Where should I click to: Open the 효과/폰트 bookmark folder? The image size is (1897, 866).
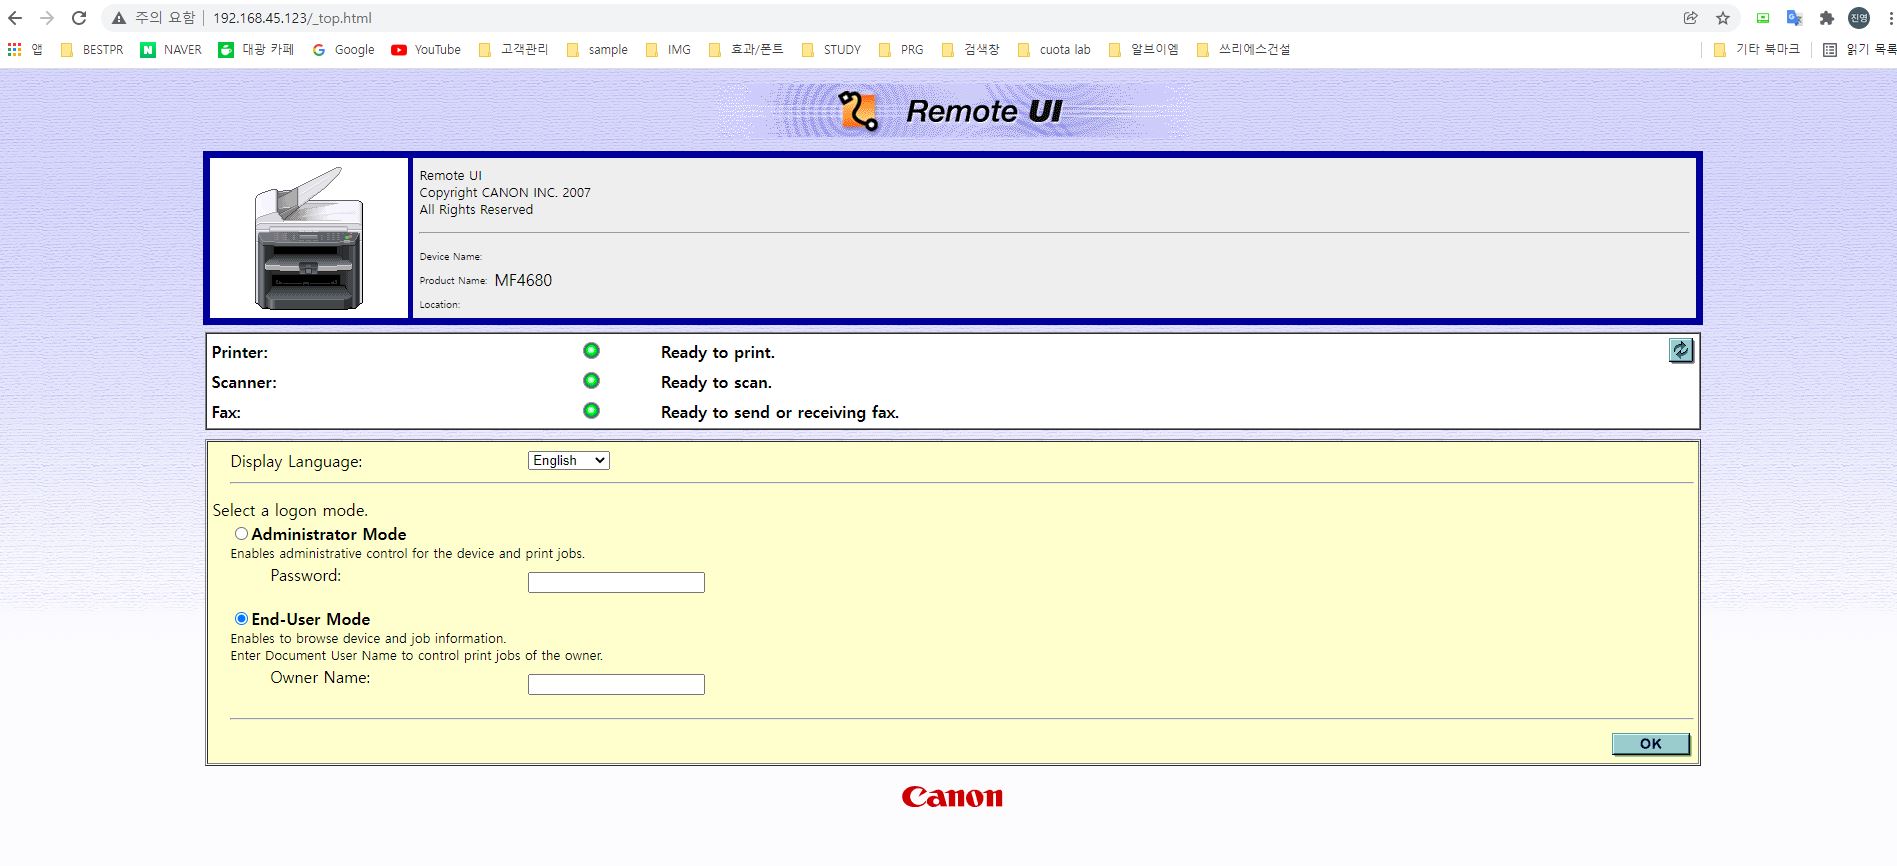pyautogui.click(x=746, y=49)
